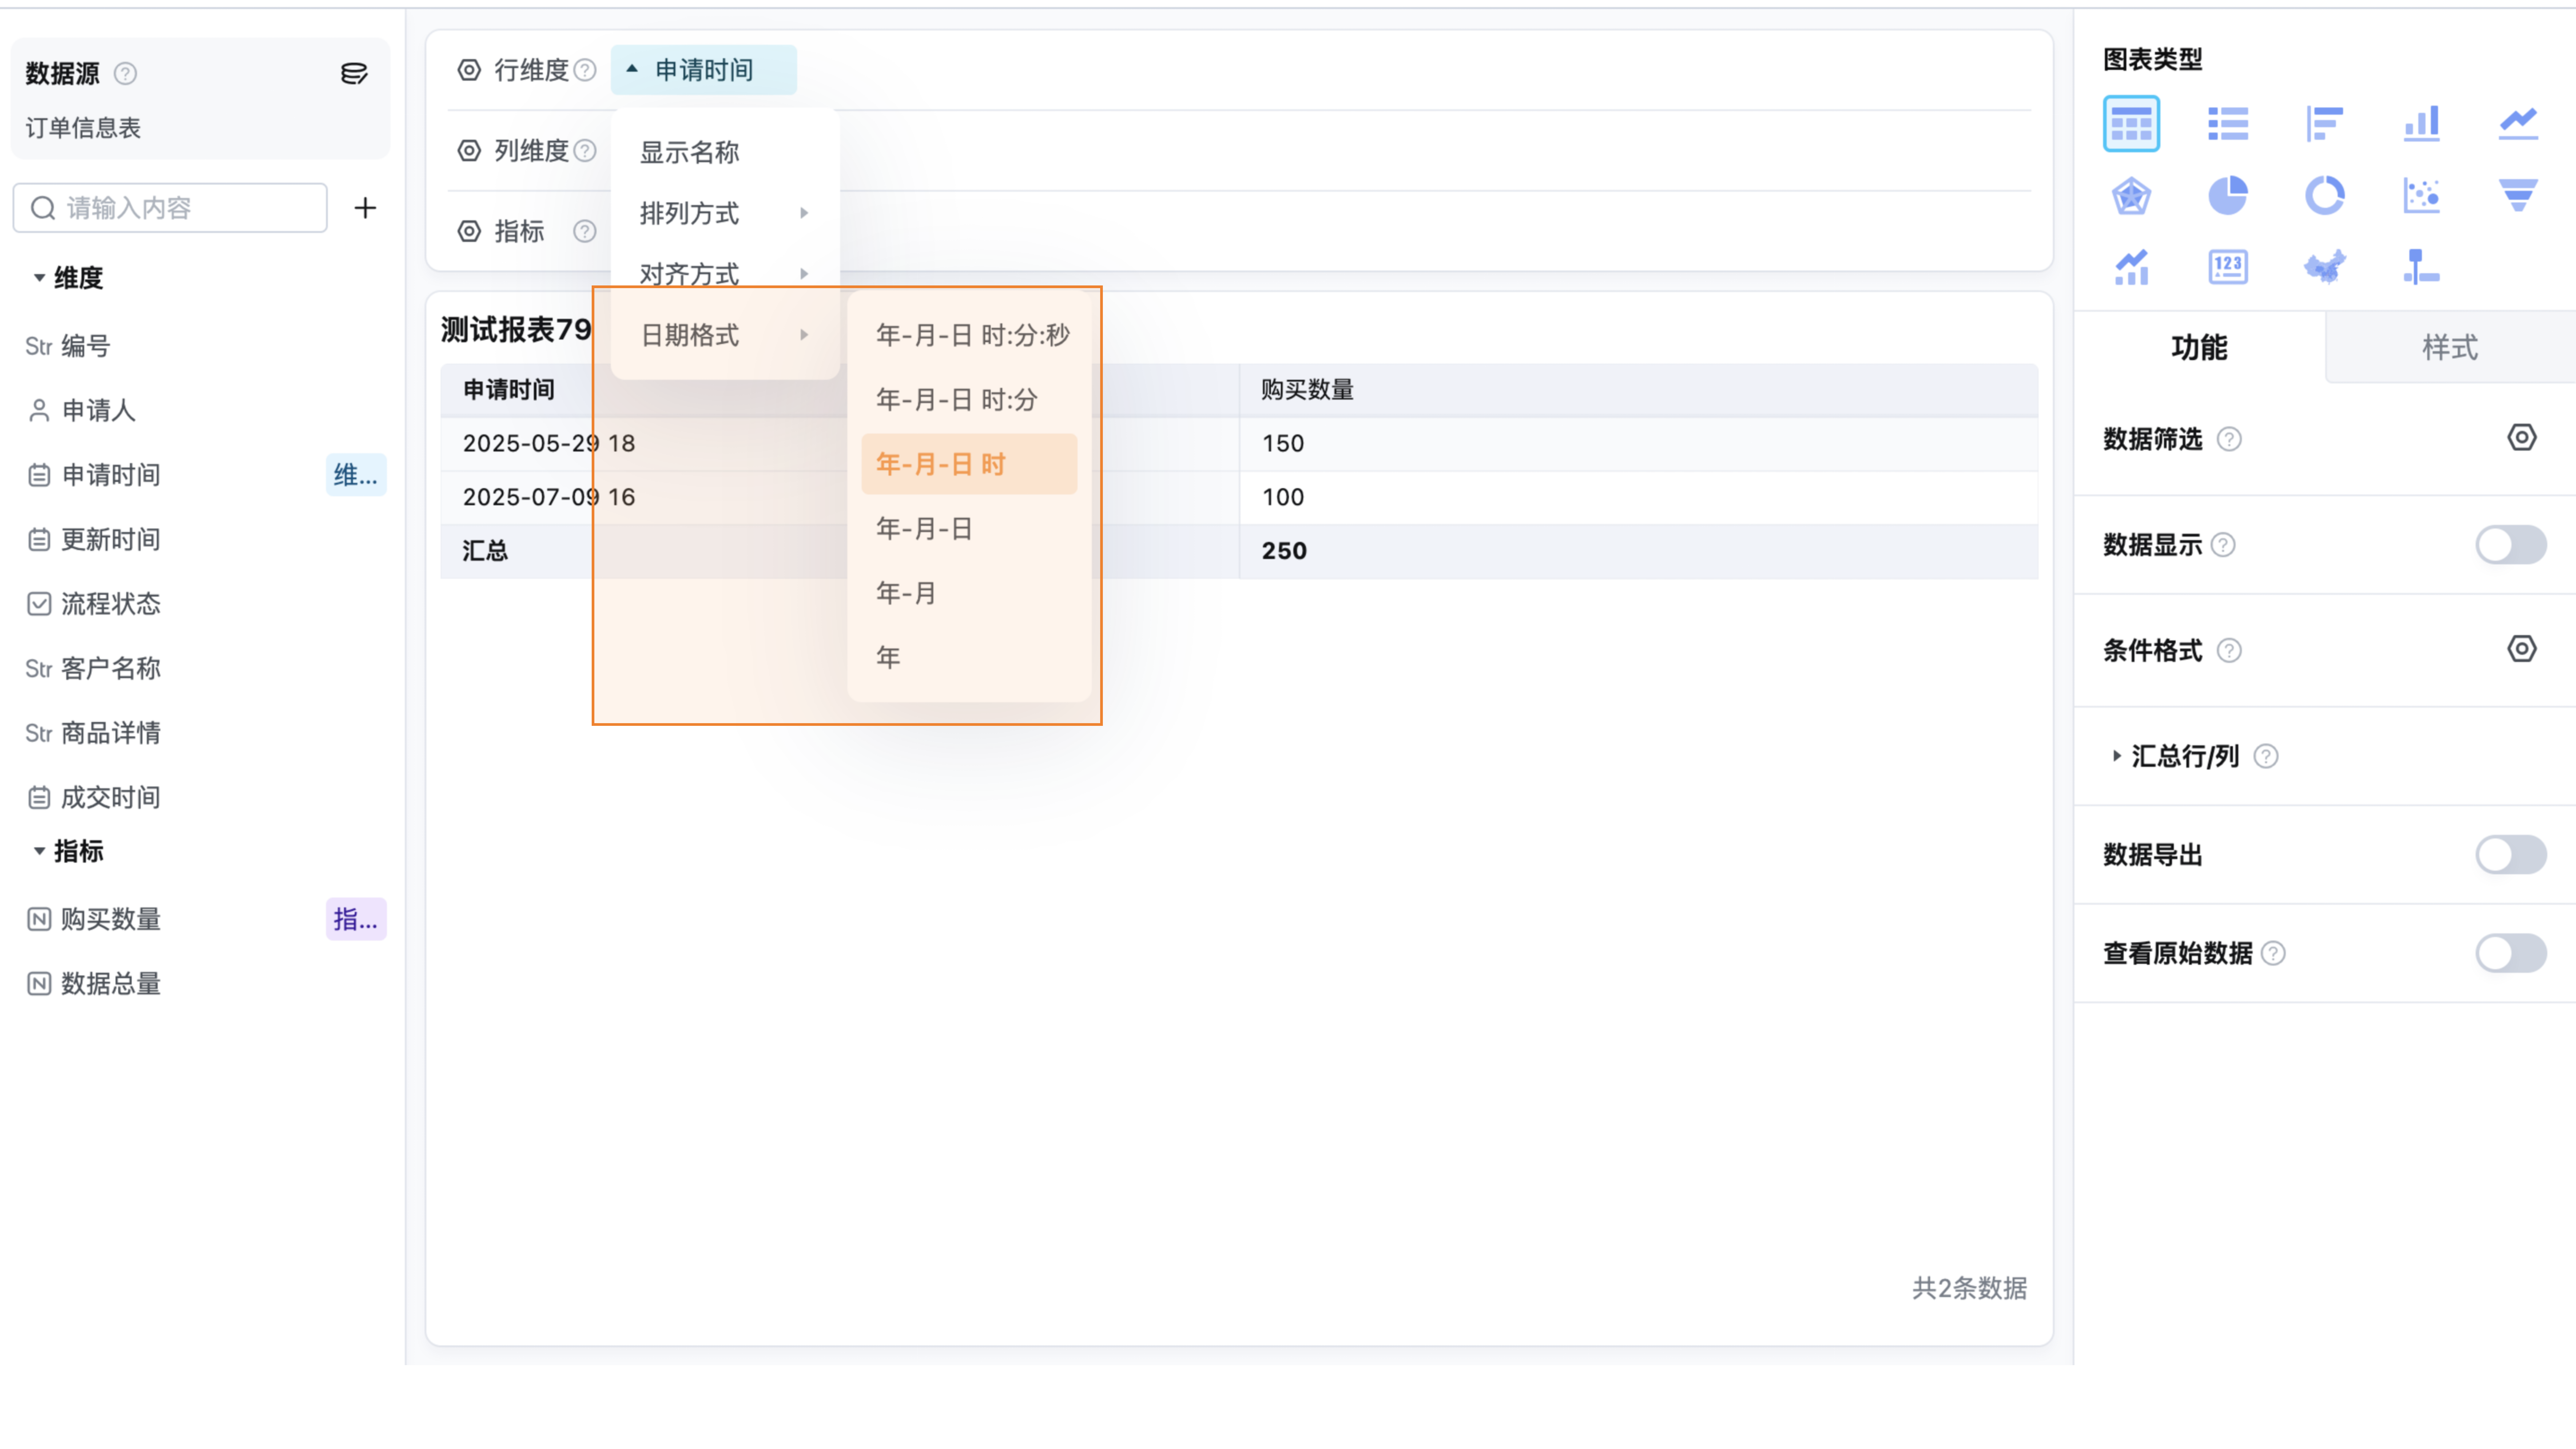The height and width of the screenshot is (1449, 2576).
Task: Switch to the 样式 tab
Action: [2450, 347]
